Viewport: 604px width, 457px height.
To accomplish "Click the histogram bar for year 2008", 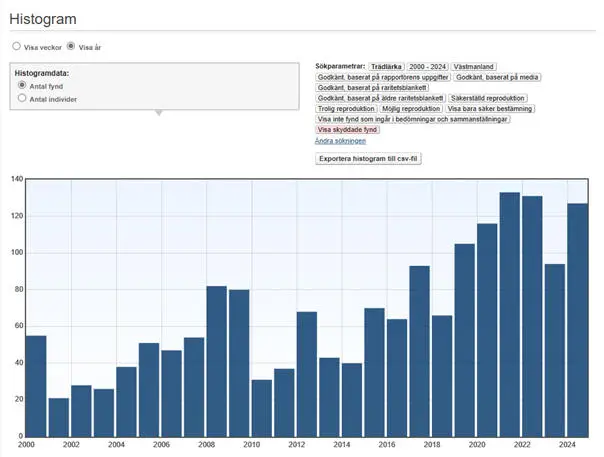I will 216,360.
